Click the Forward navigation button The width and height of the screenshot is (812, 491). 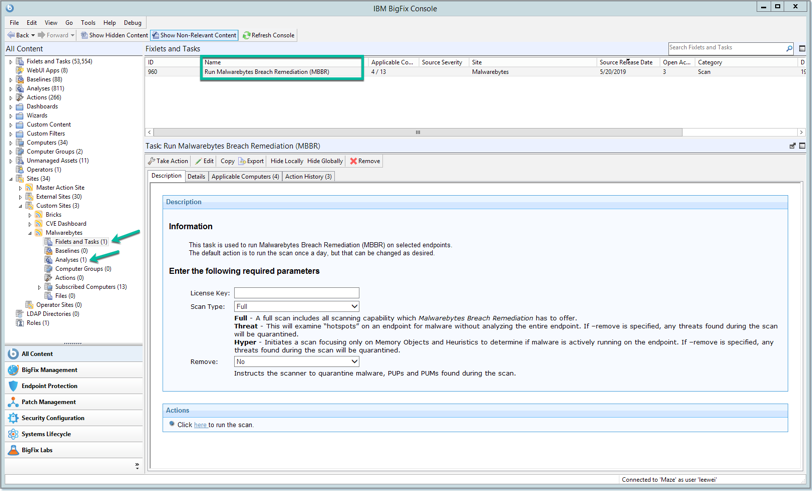[53, 35]
